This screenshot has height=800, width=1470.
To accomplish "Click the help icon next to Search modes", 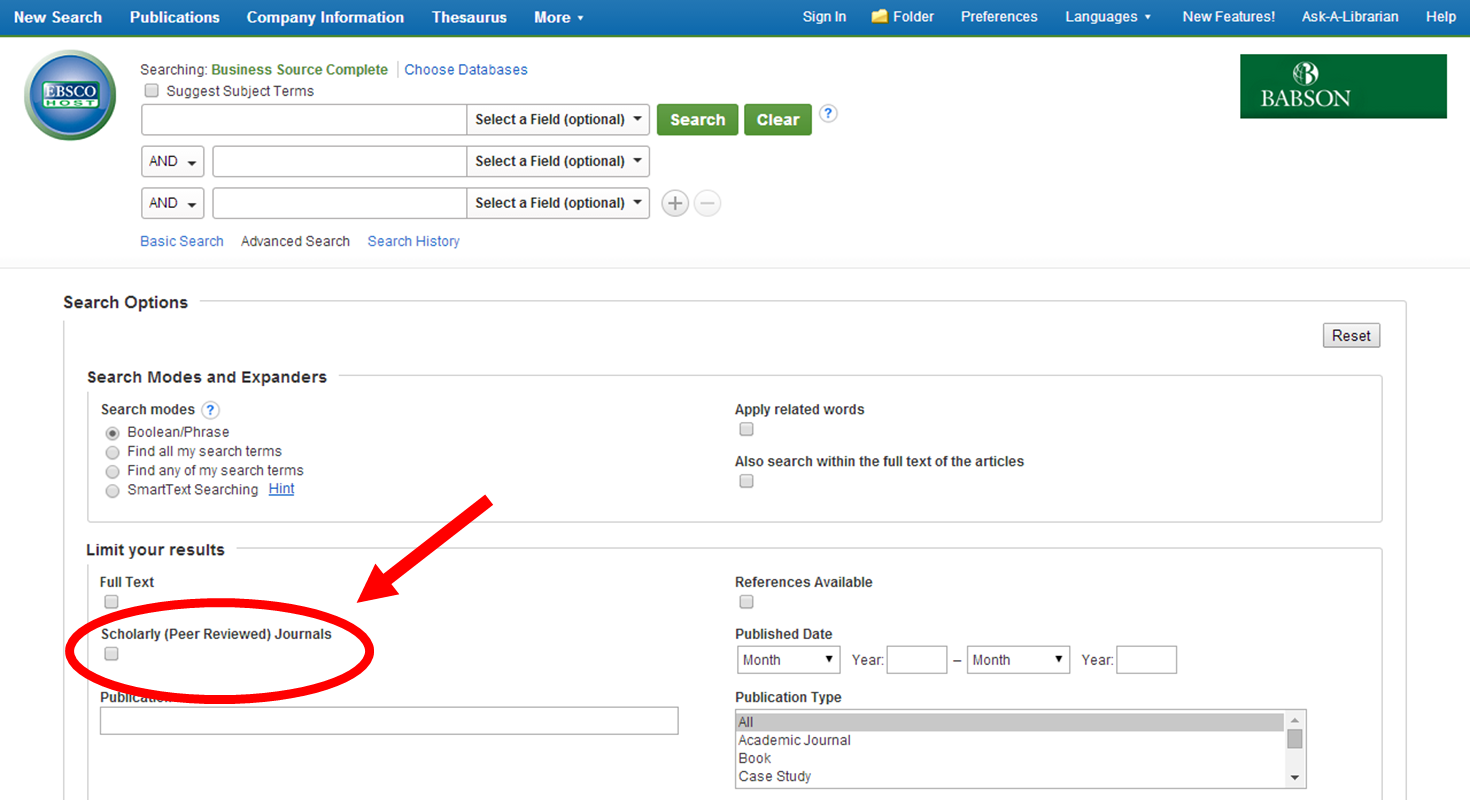I will pos(210,410).
